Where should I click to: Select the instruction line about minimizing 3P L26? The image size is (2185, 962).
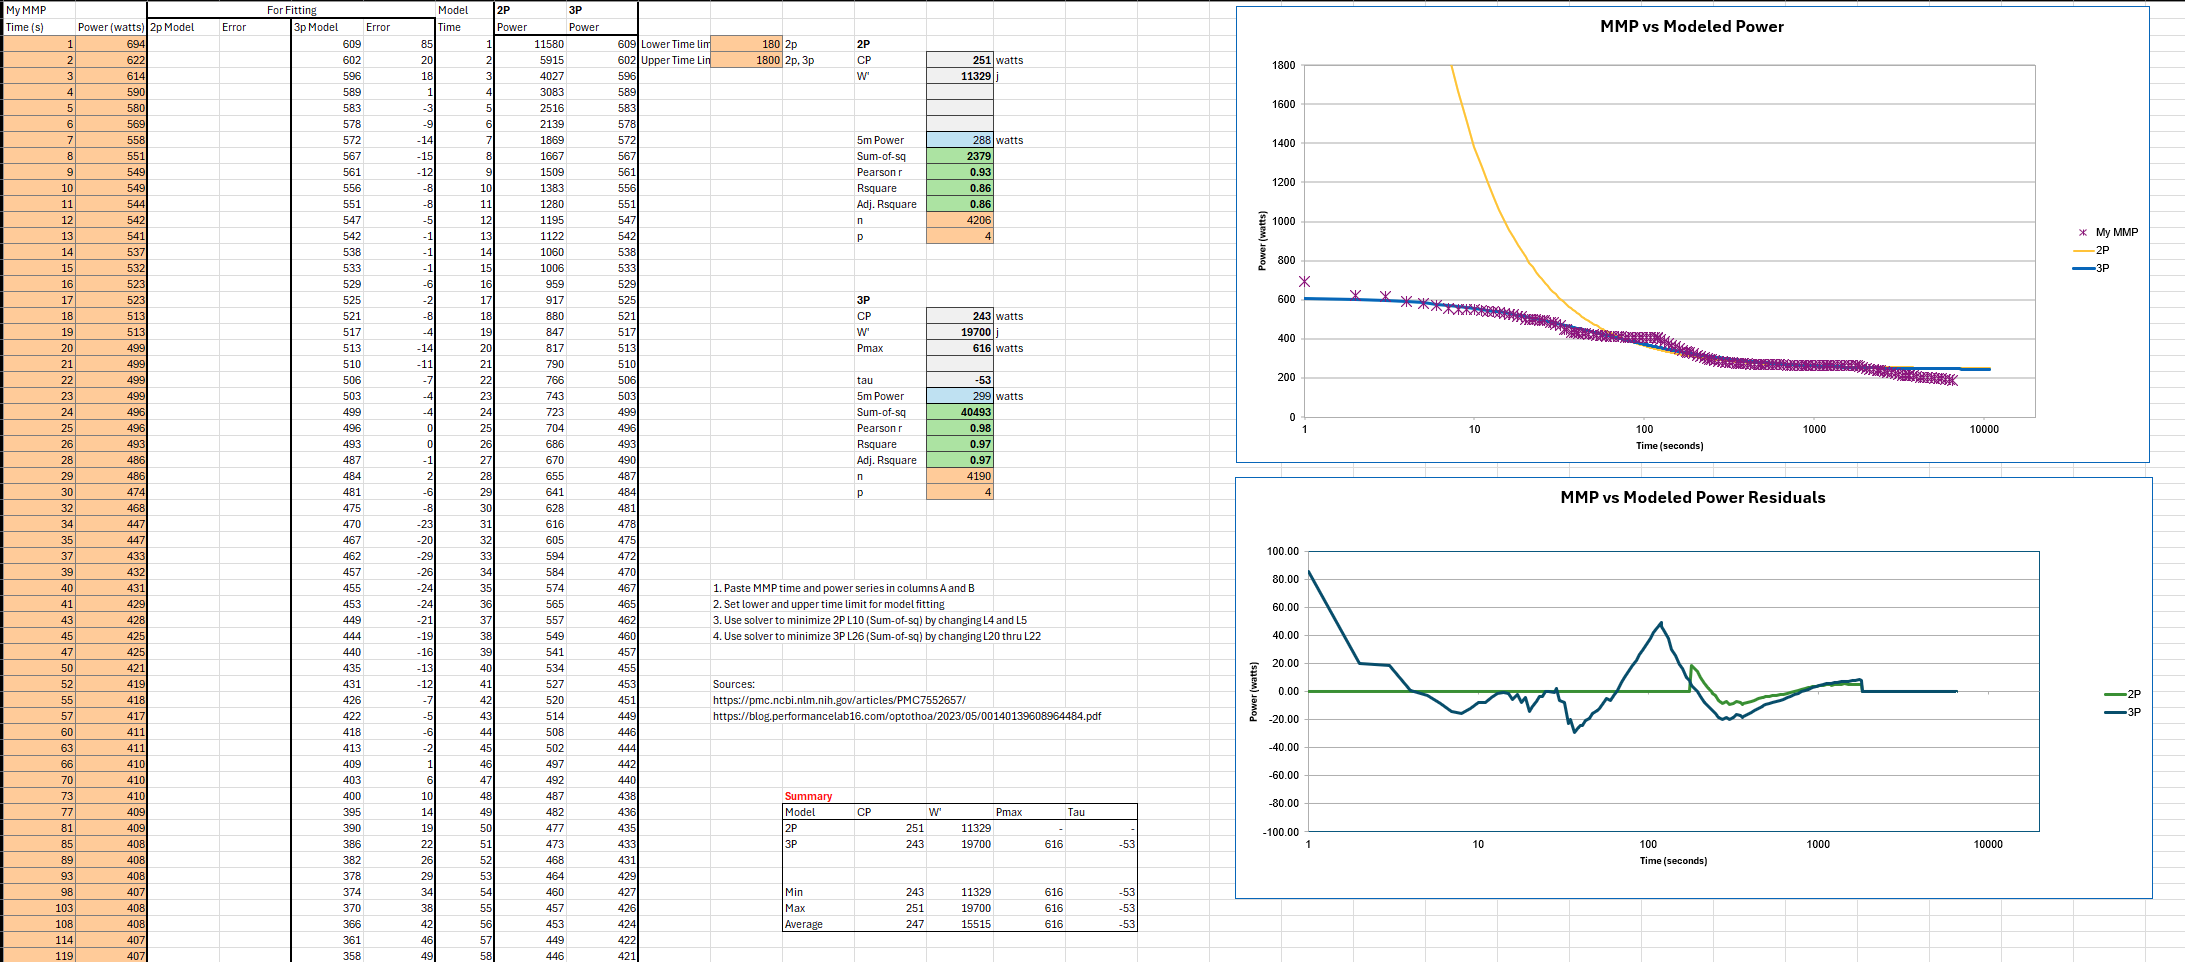click(876, 636)
